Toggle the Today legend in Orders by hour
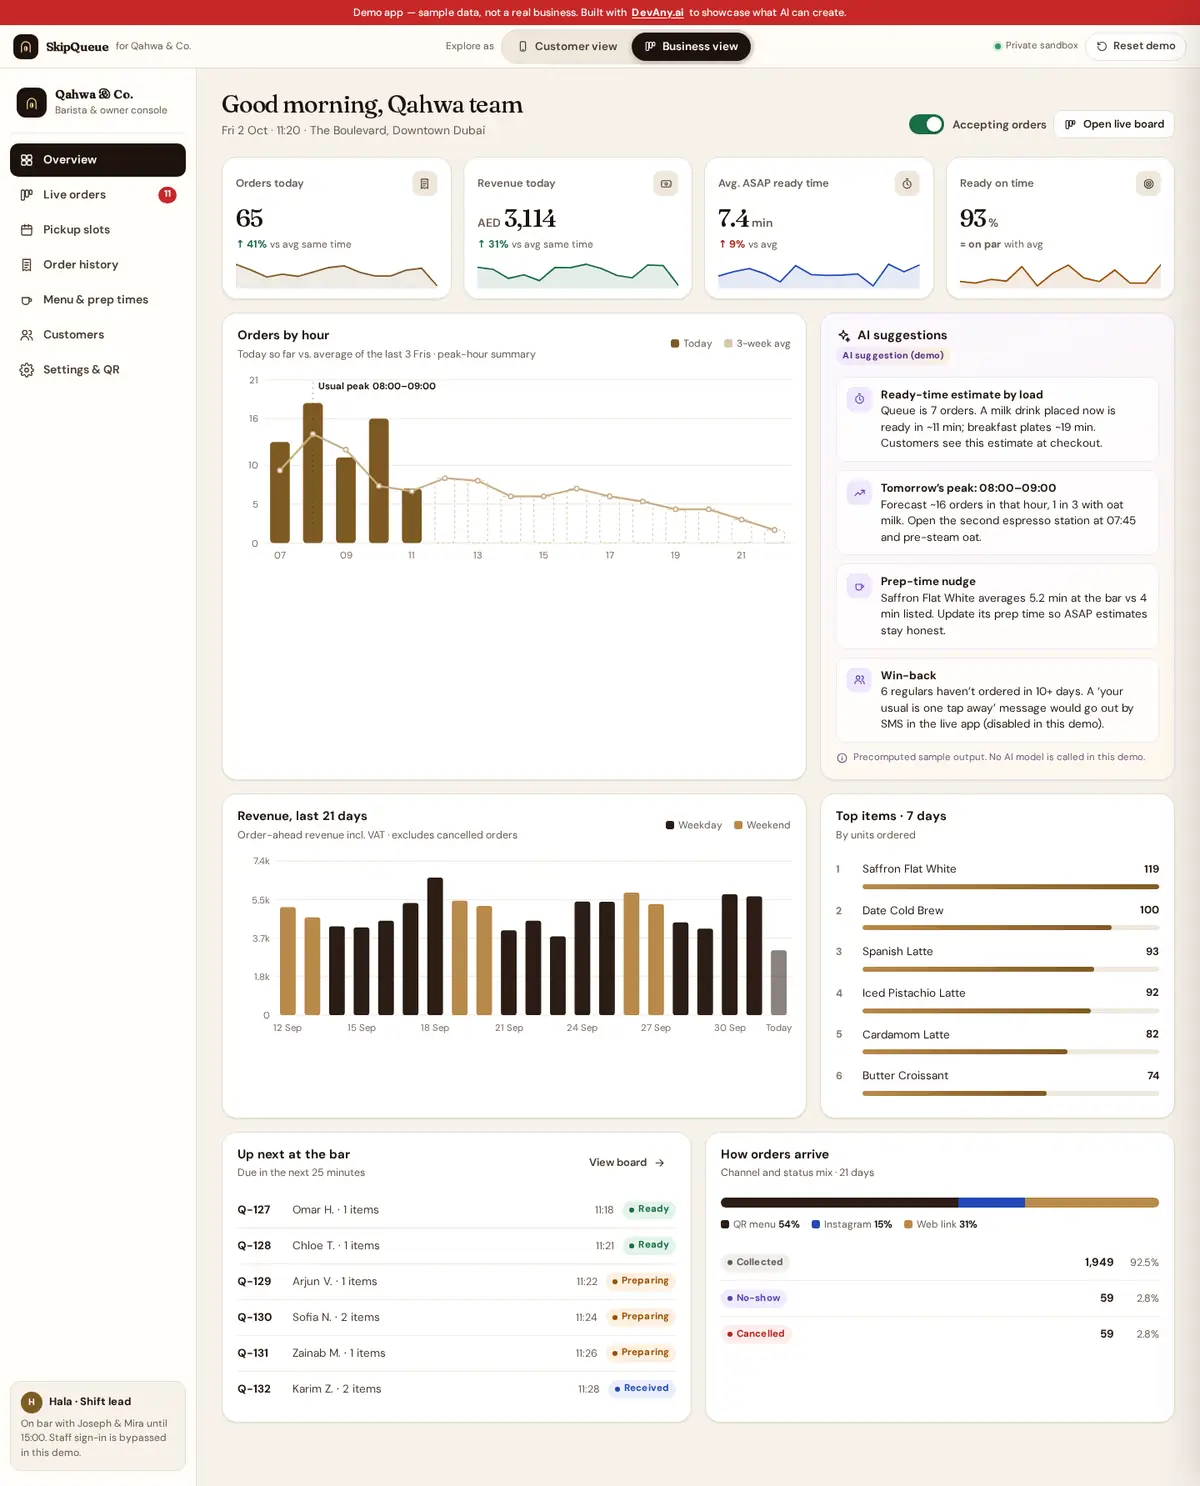Screen dimensions: 1200x1486 tap(691, 344)
